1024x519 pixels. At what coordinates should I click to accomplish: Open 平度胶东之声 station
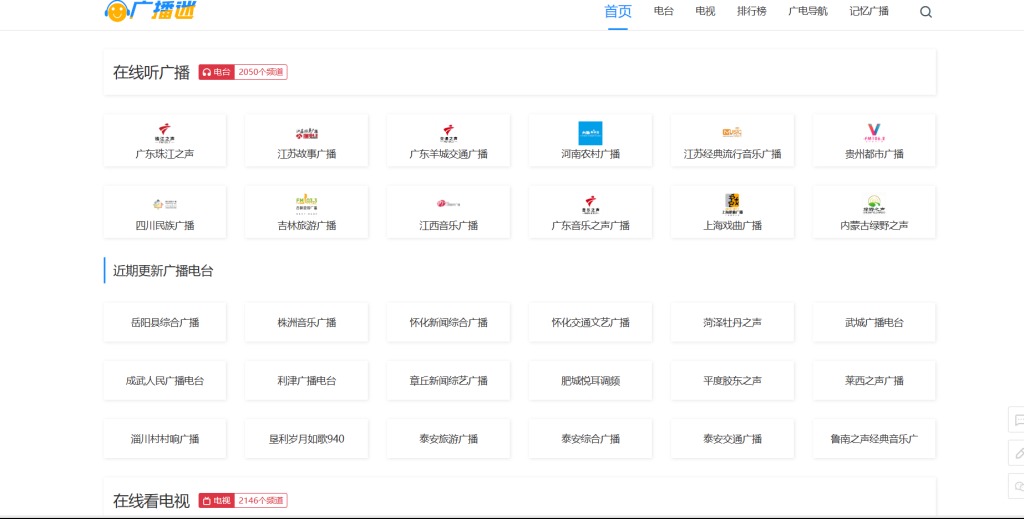[732, 380]
